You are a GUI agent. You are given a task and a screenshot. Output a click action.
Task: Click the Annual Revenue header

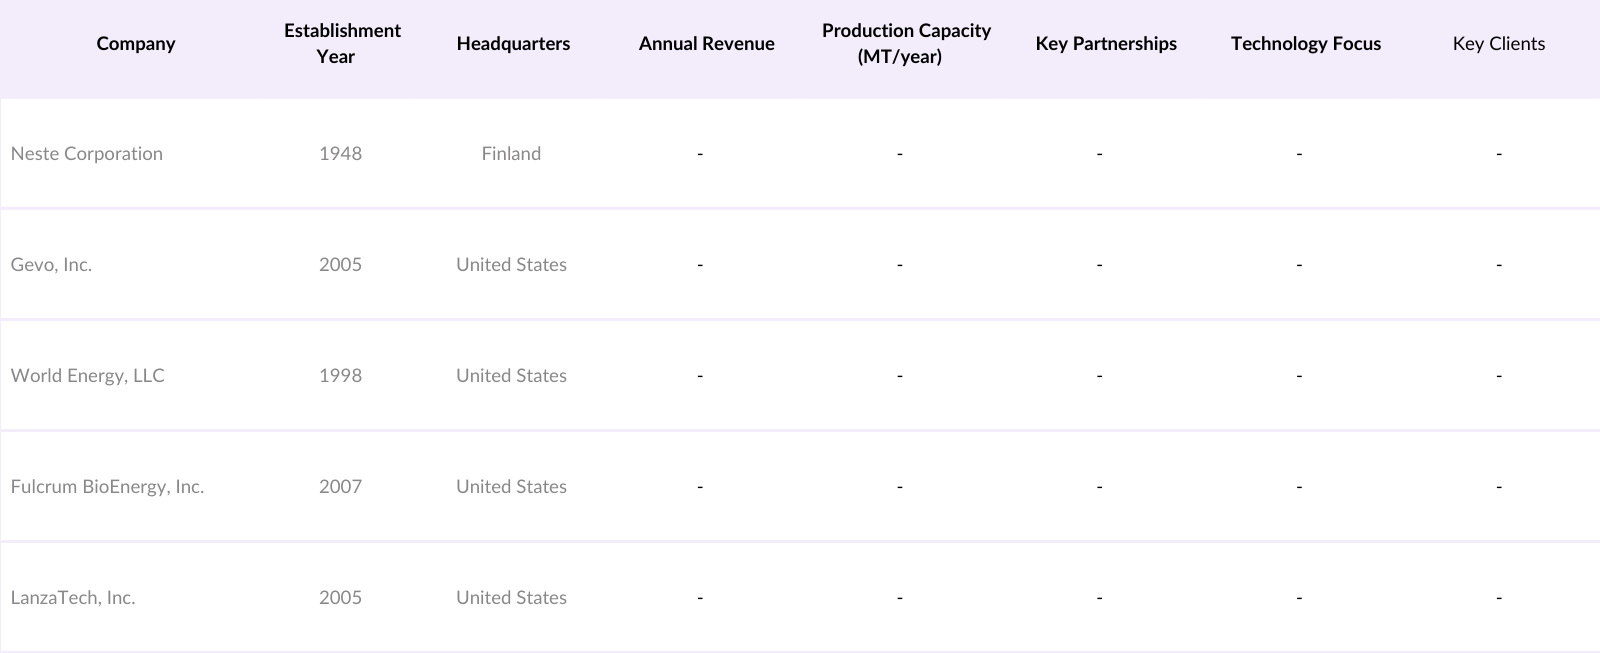[x=706, y=44]
